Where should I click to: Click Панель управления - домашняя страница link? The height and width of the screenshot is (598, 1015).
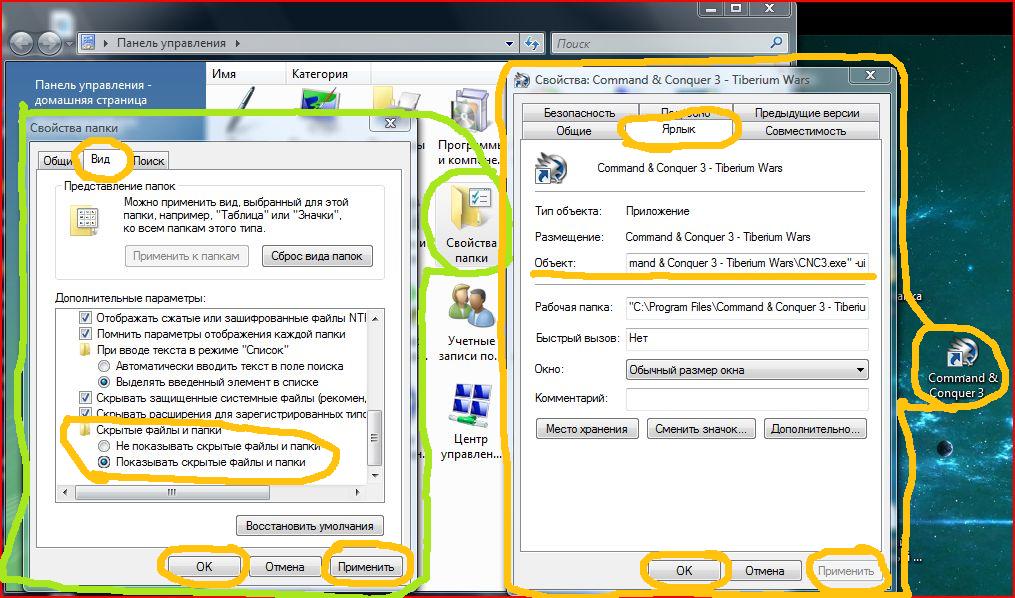tap(93, 93)
